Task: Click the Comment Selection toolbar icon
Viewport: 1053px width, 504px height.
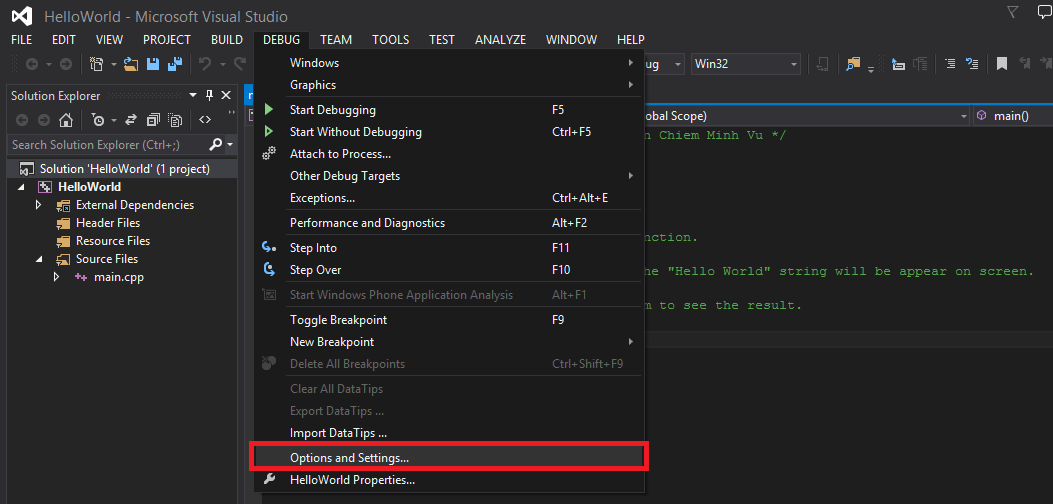Action: (950, 64)
